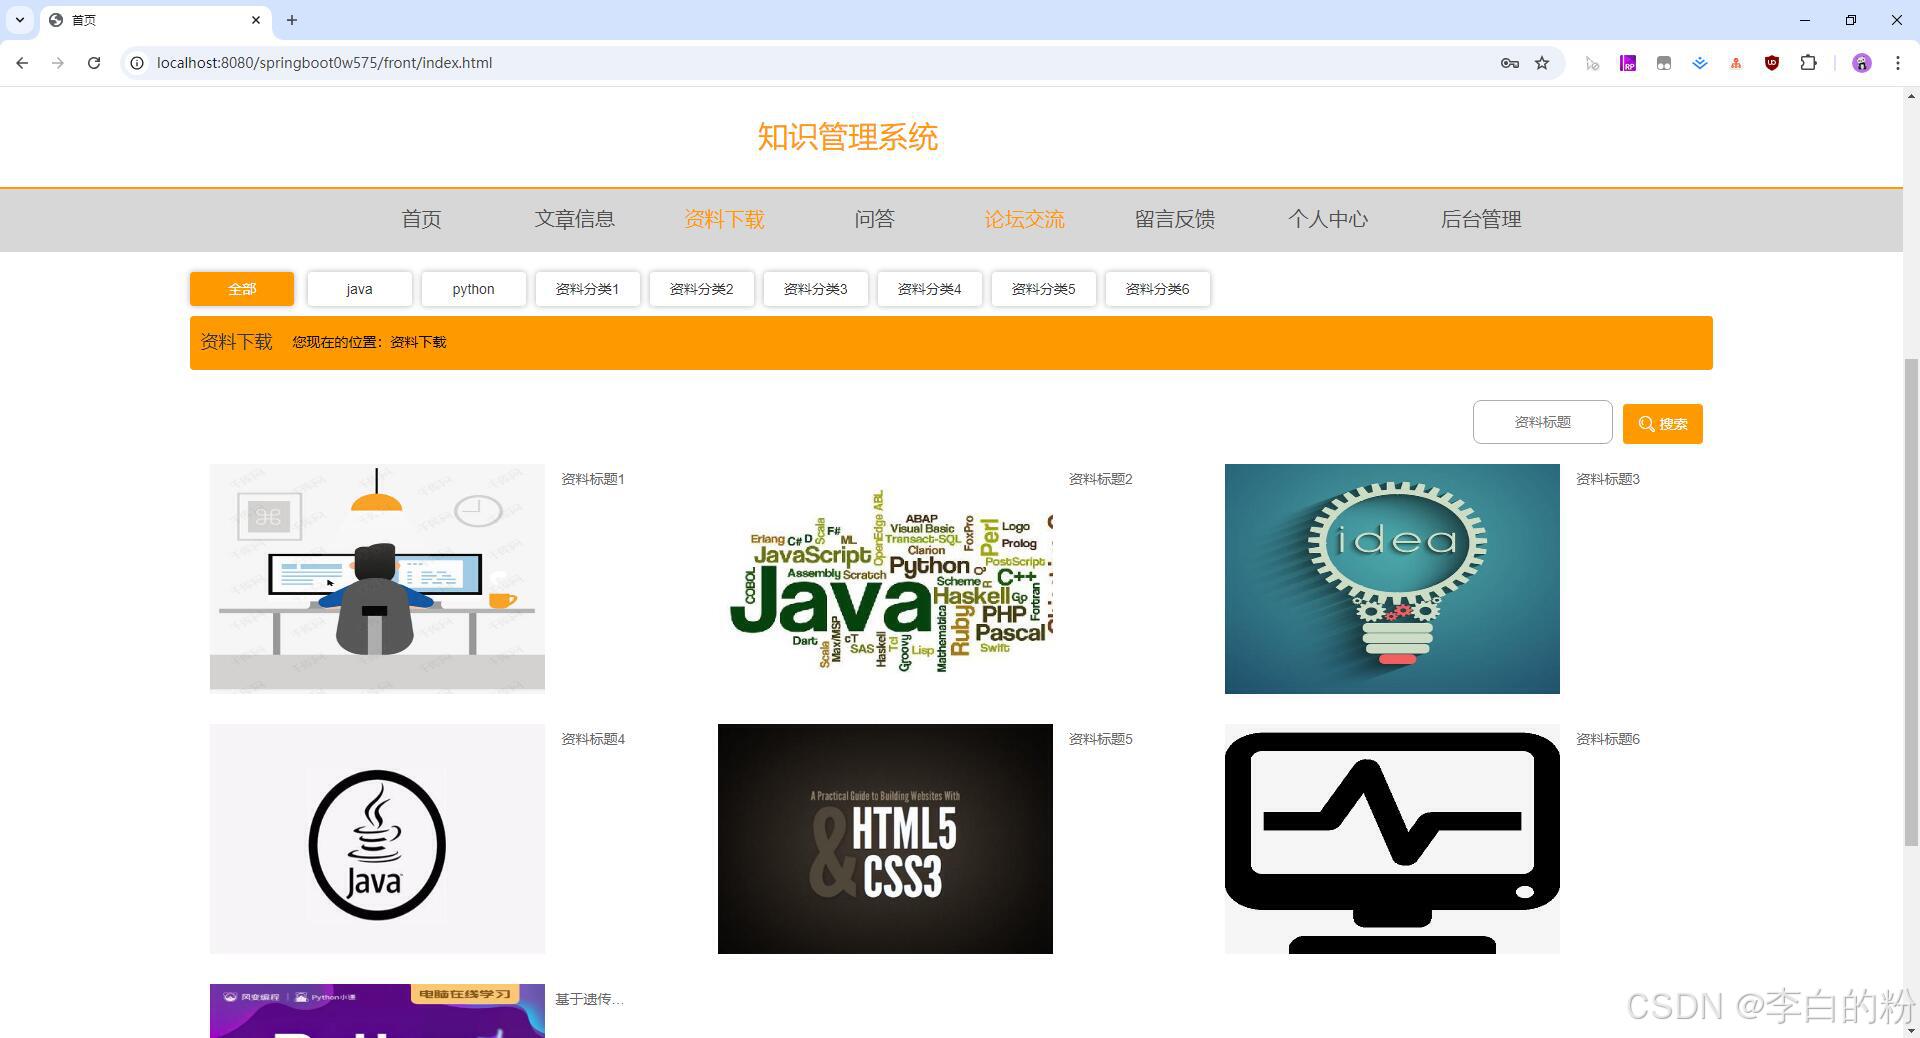Open the programmer-at-desk thumbnail
The height and width of the screenshot is (1038, 1920).
pos(377,578)
